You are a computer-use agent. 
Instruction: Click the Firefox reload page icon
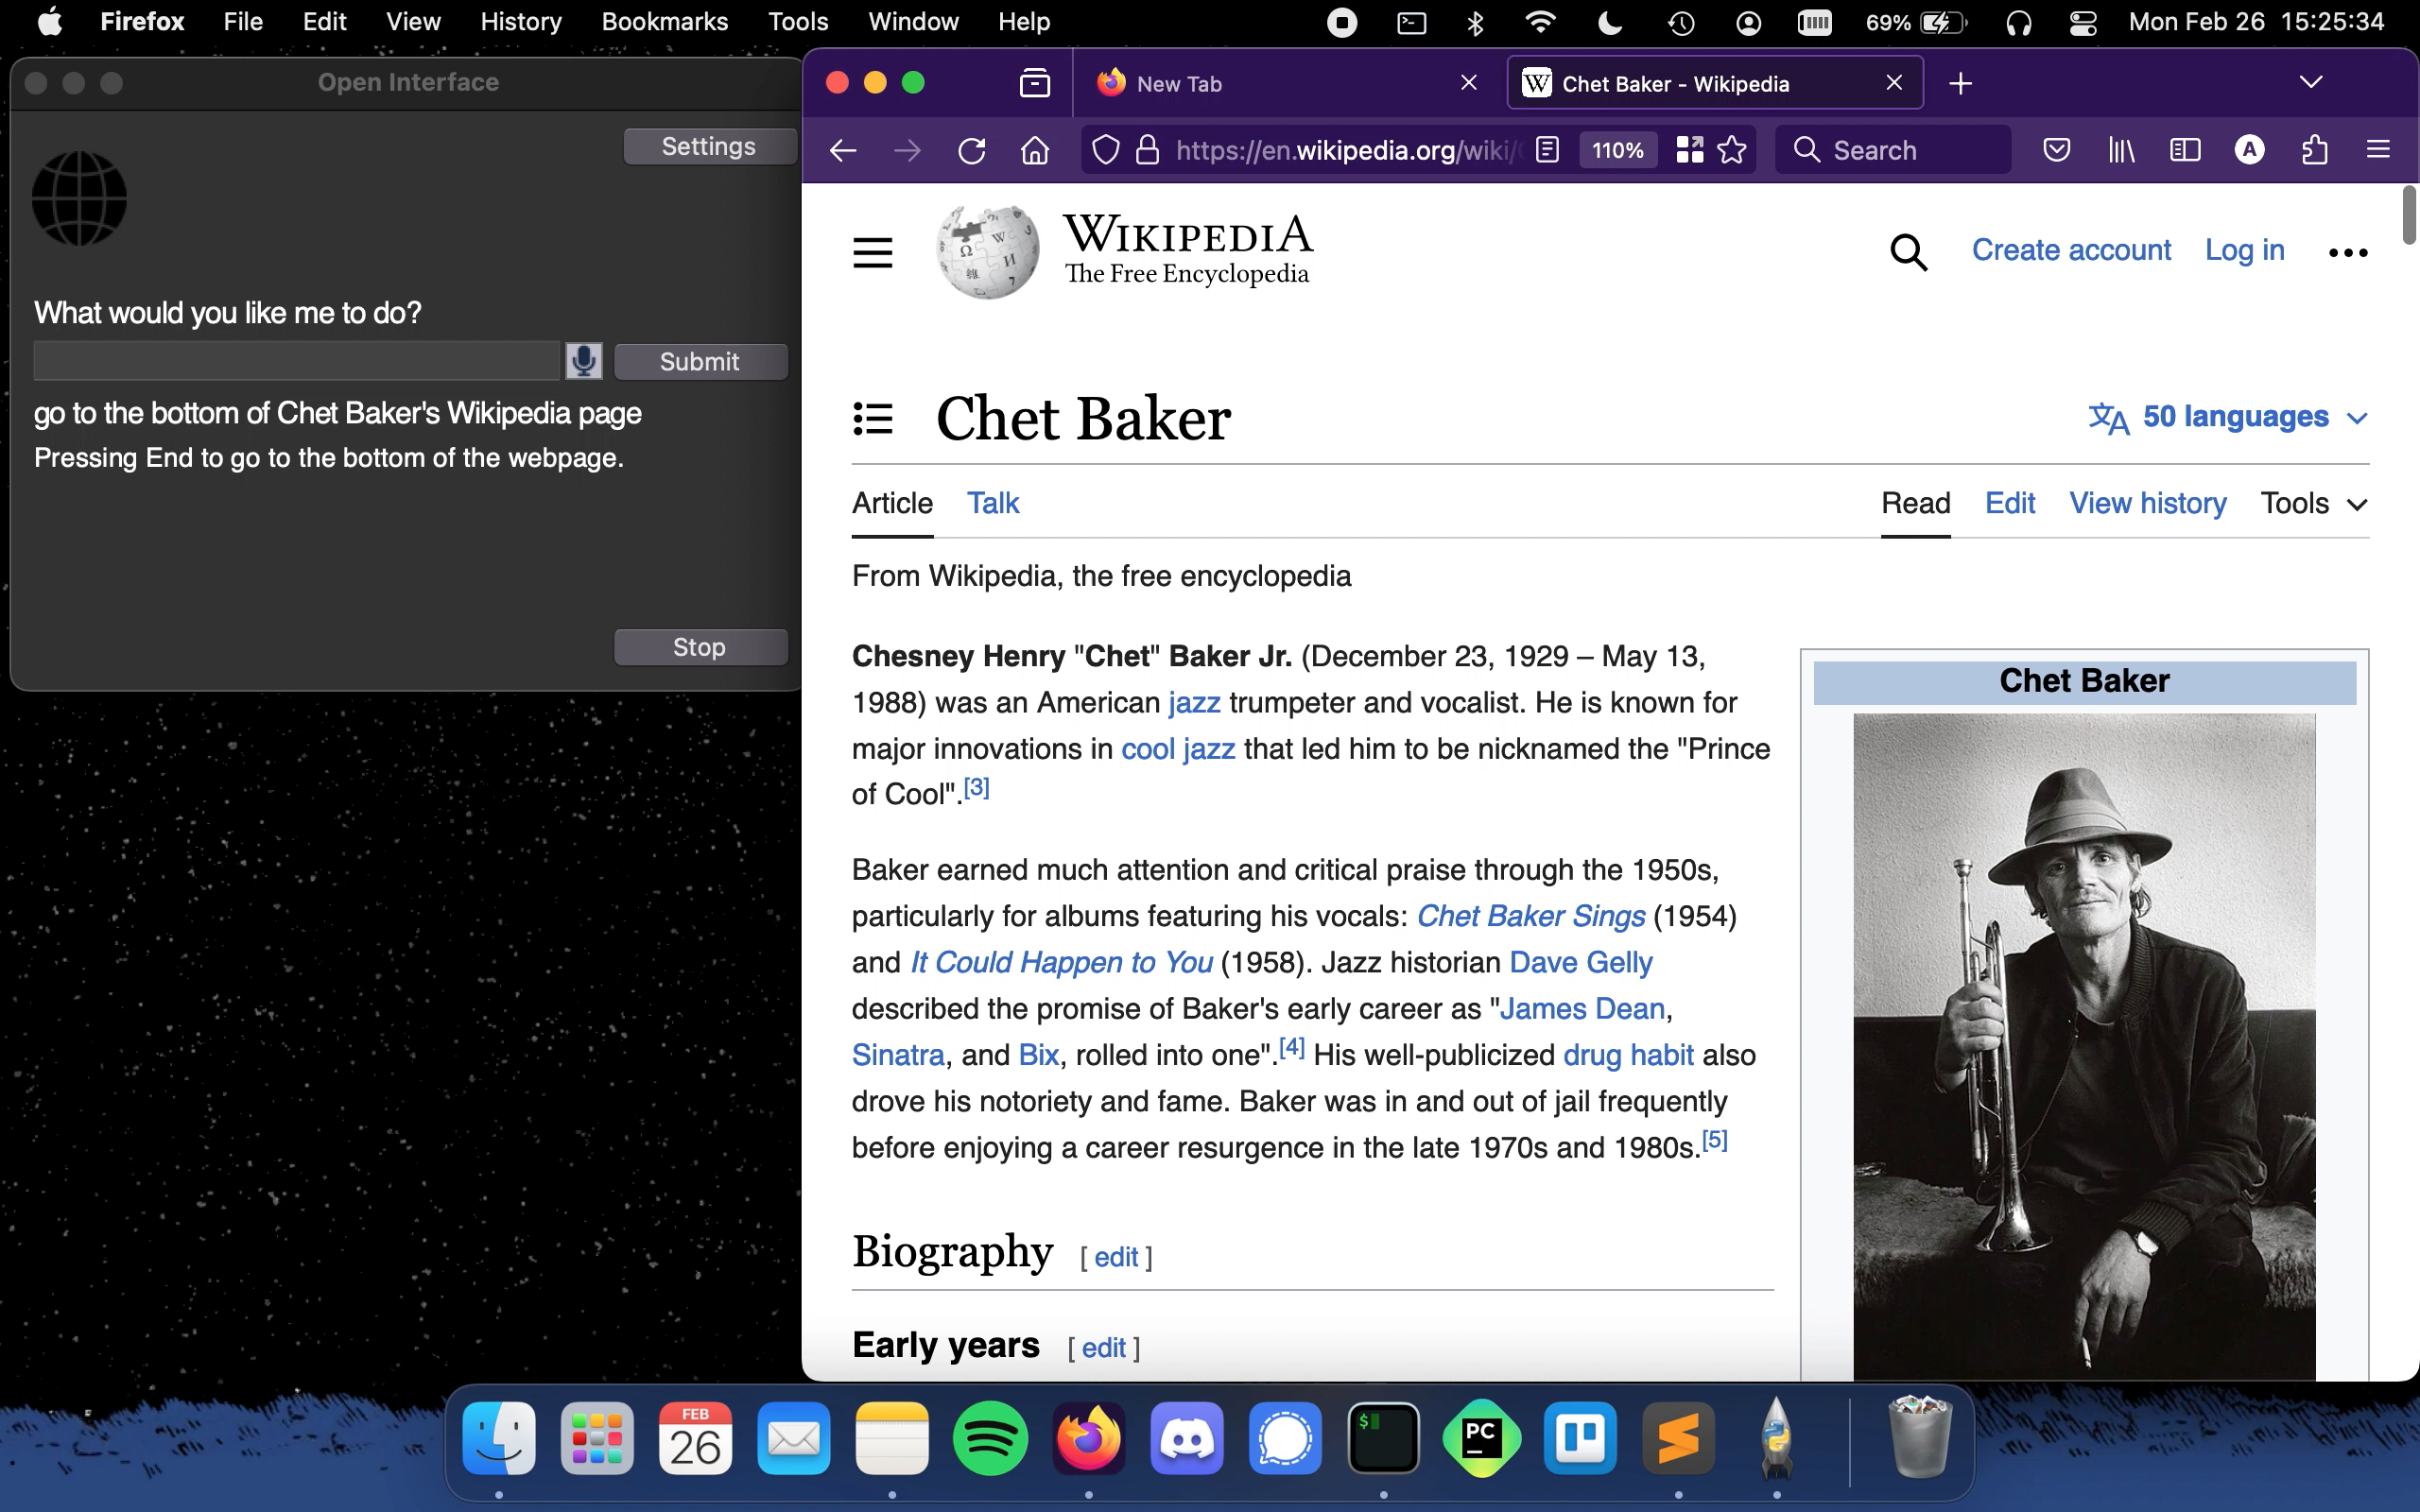coord(971,150)
